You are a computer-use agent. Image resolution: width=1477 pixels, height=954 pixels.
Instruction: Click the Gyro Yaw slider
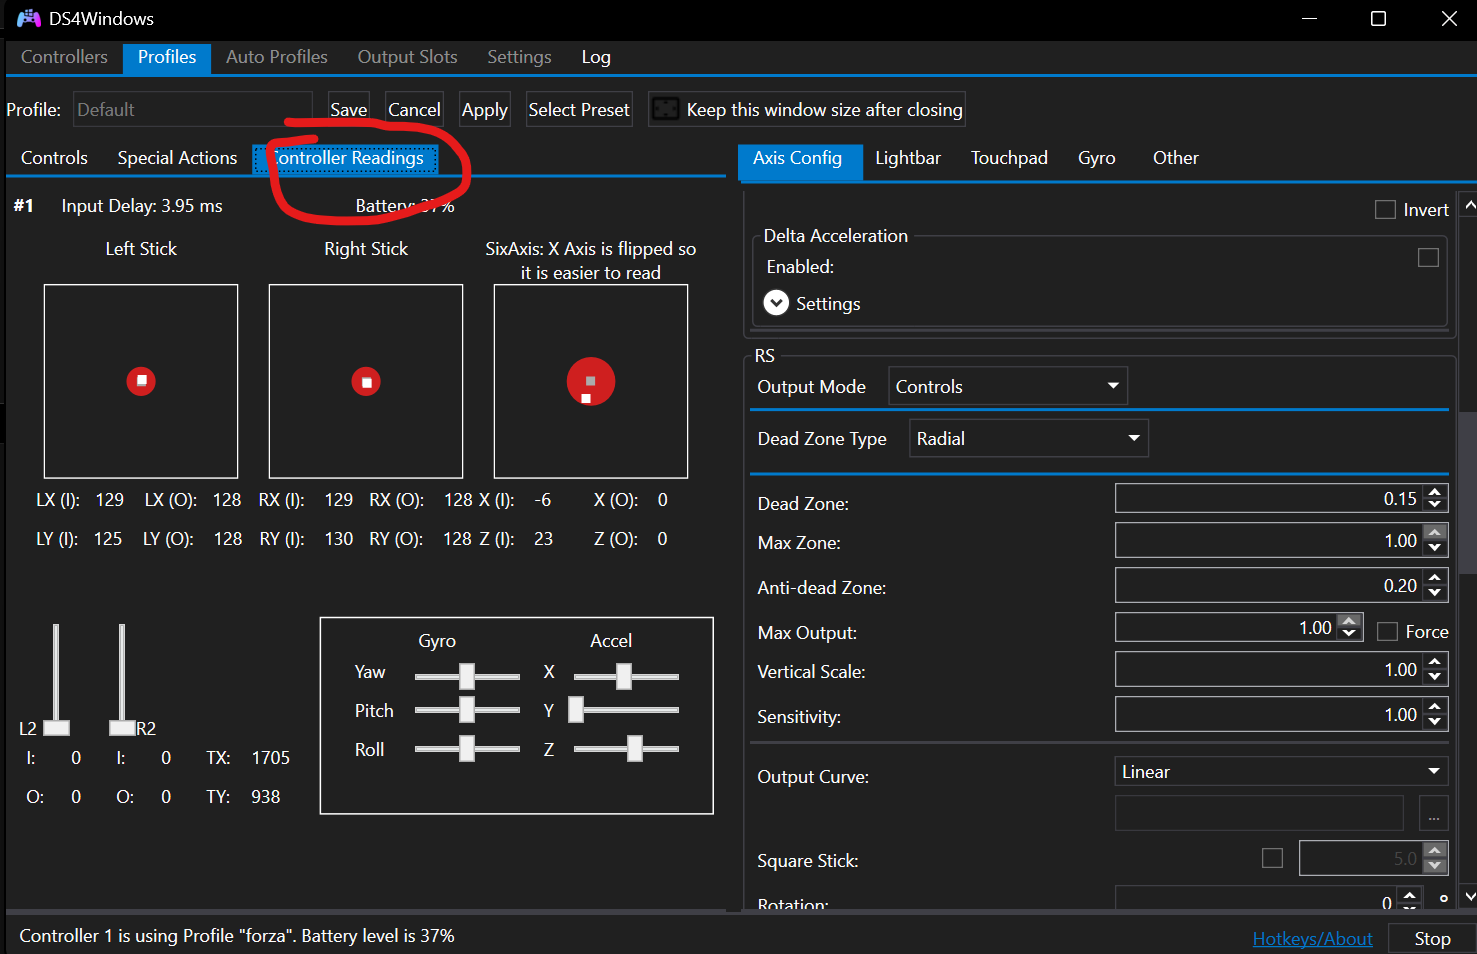click(x=467, y=676)
